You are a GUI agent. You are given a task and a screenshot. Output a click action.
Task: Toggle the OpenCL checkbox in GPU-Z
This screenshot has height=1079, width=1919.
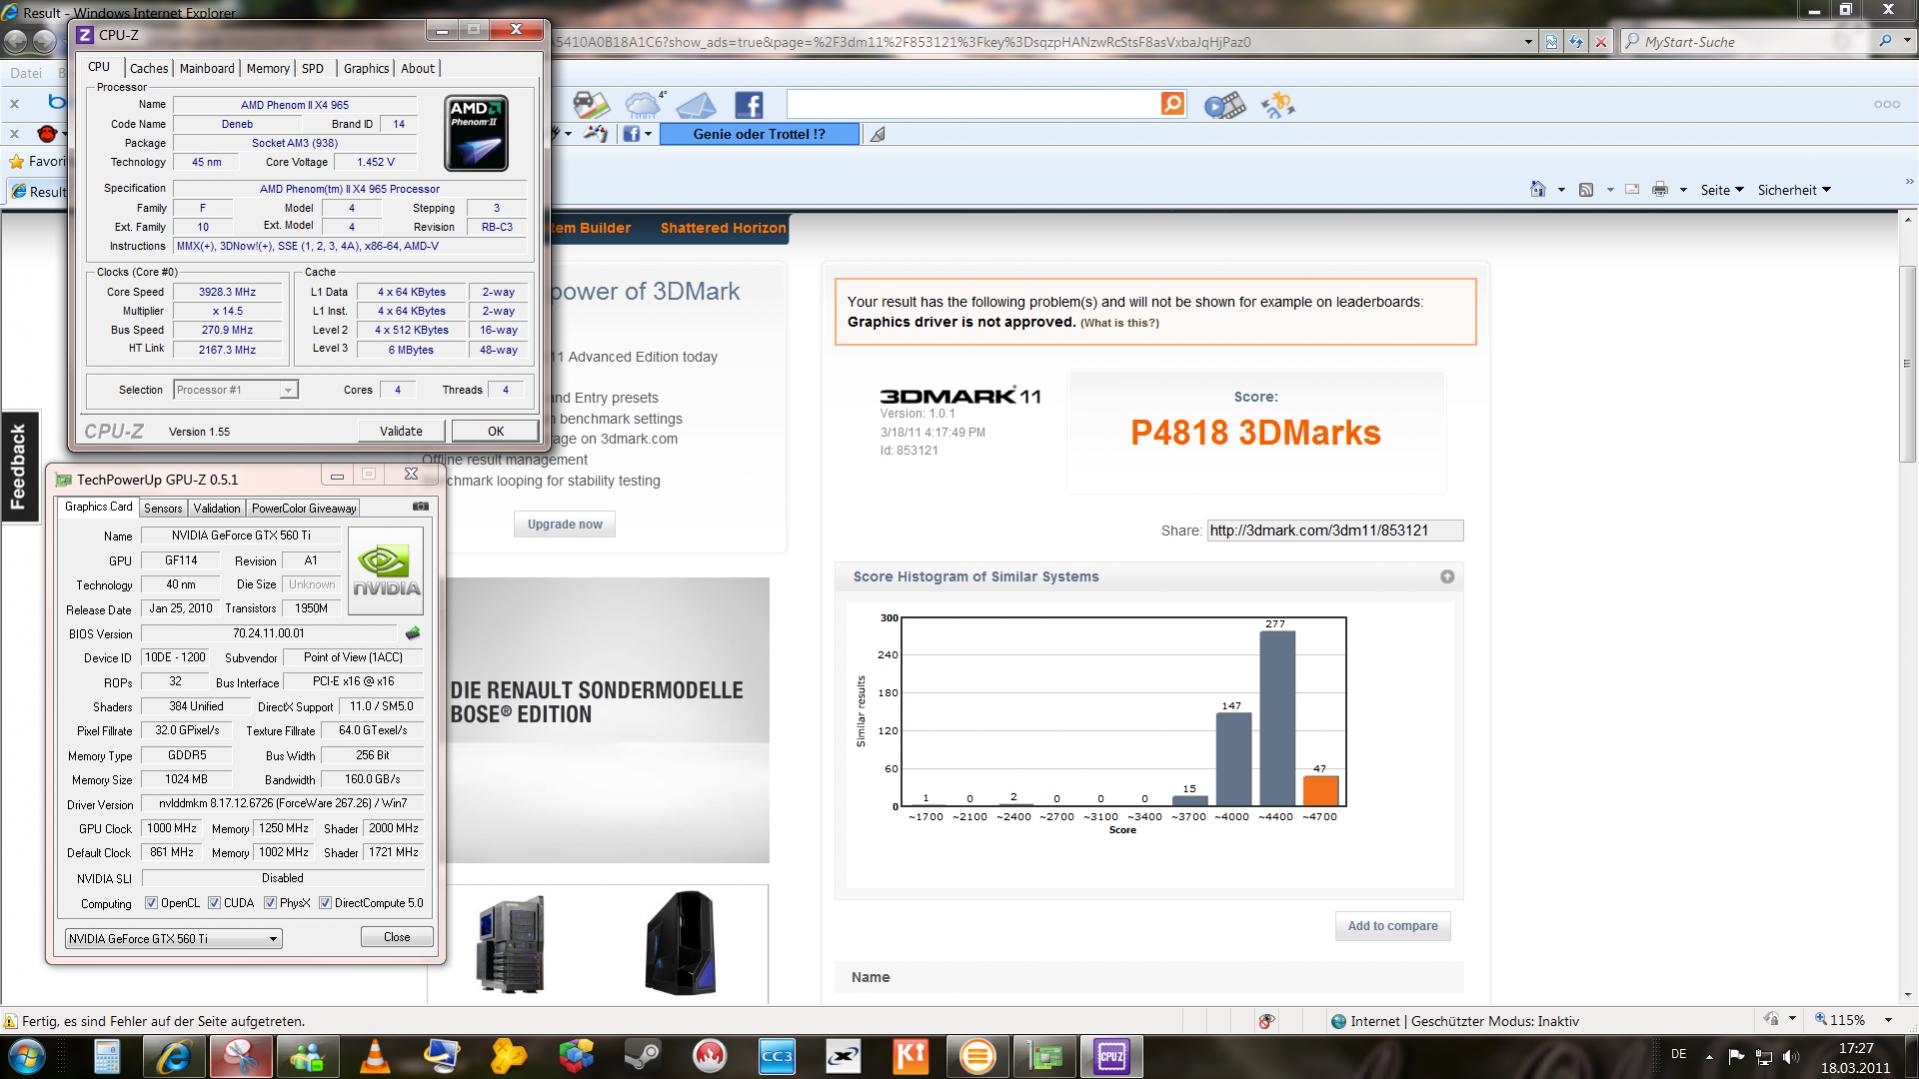pos(151,903)
